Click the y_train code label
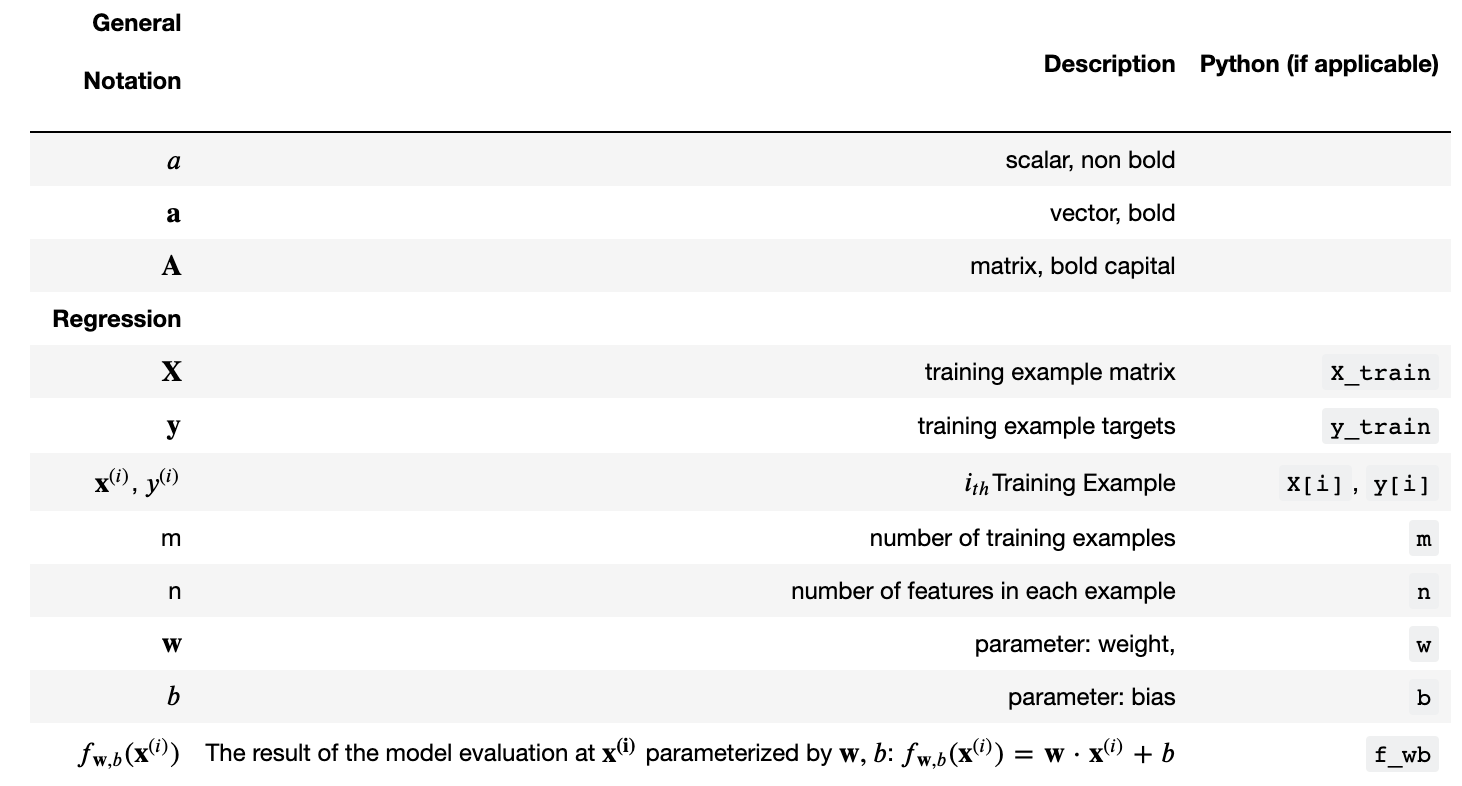Image resolution: width=1462 pixels, height=786 pixels. coord(1380,427)
